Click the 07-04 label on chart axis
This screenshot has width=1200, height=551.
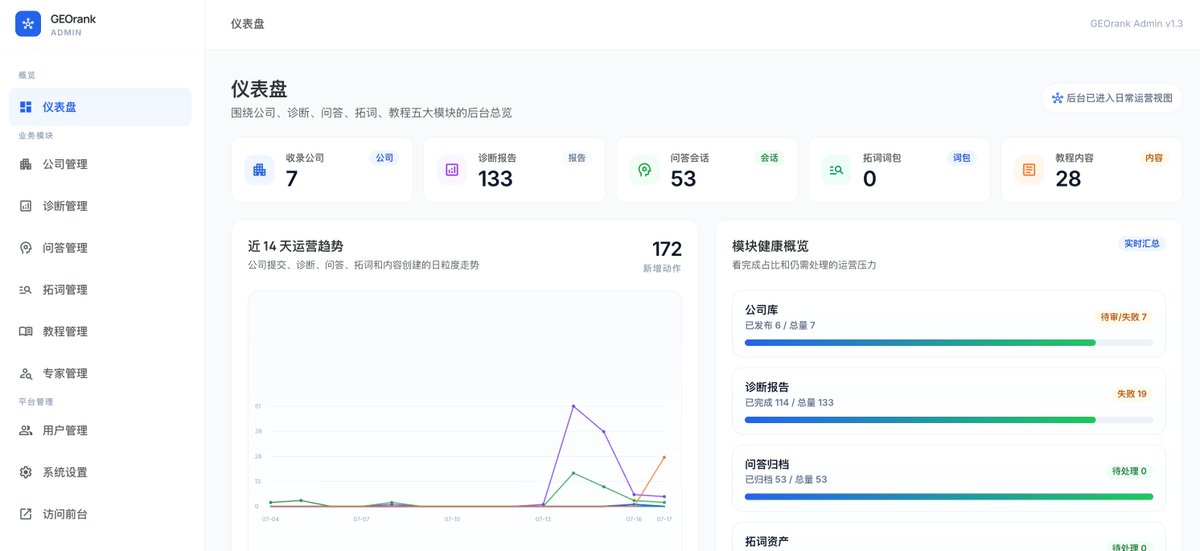[270, 519]
